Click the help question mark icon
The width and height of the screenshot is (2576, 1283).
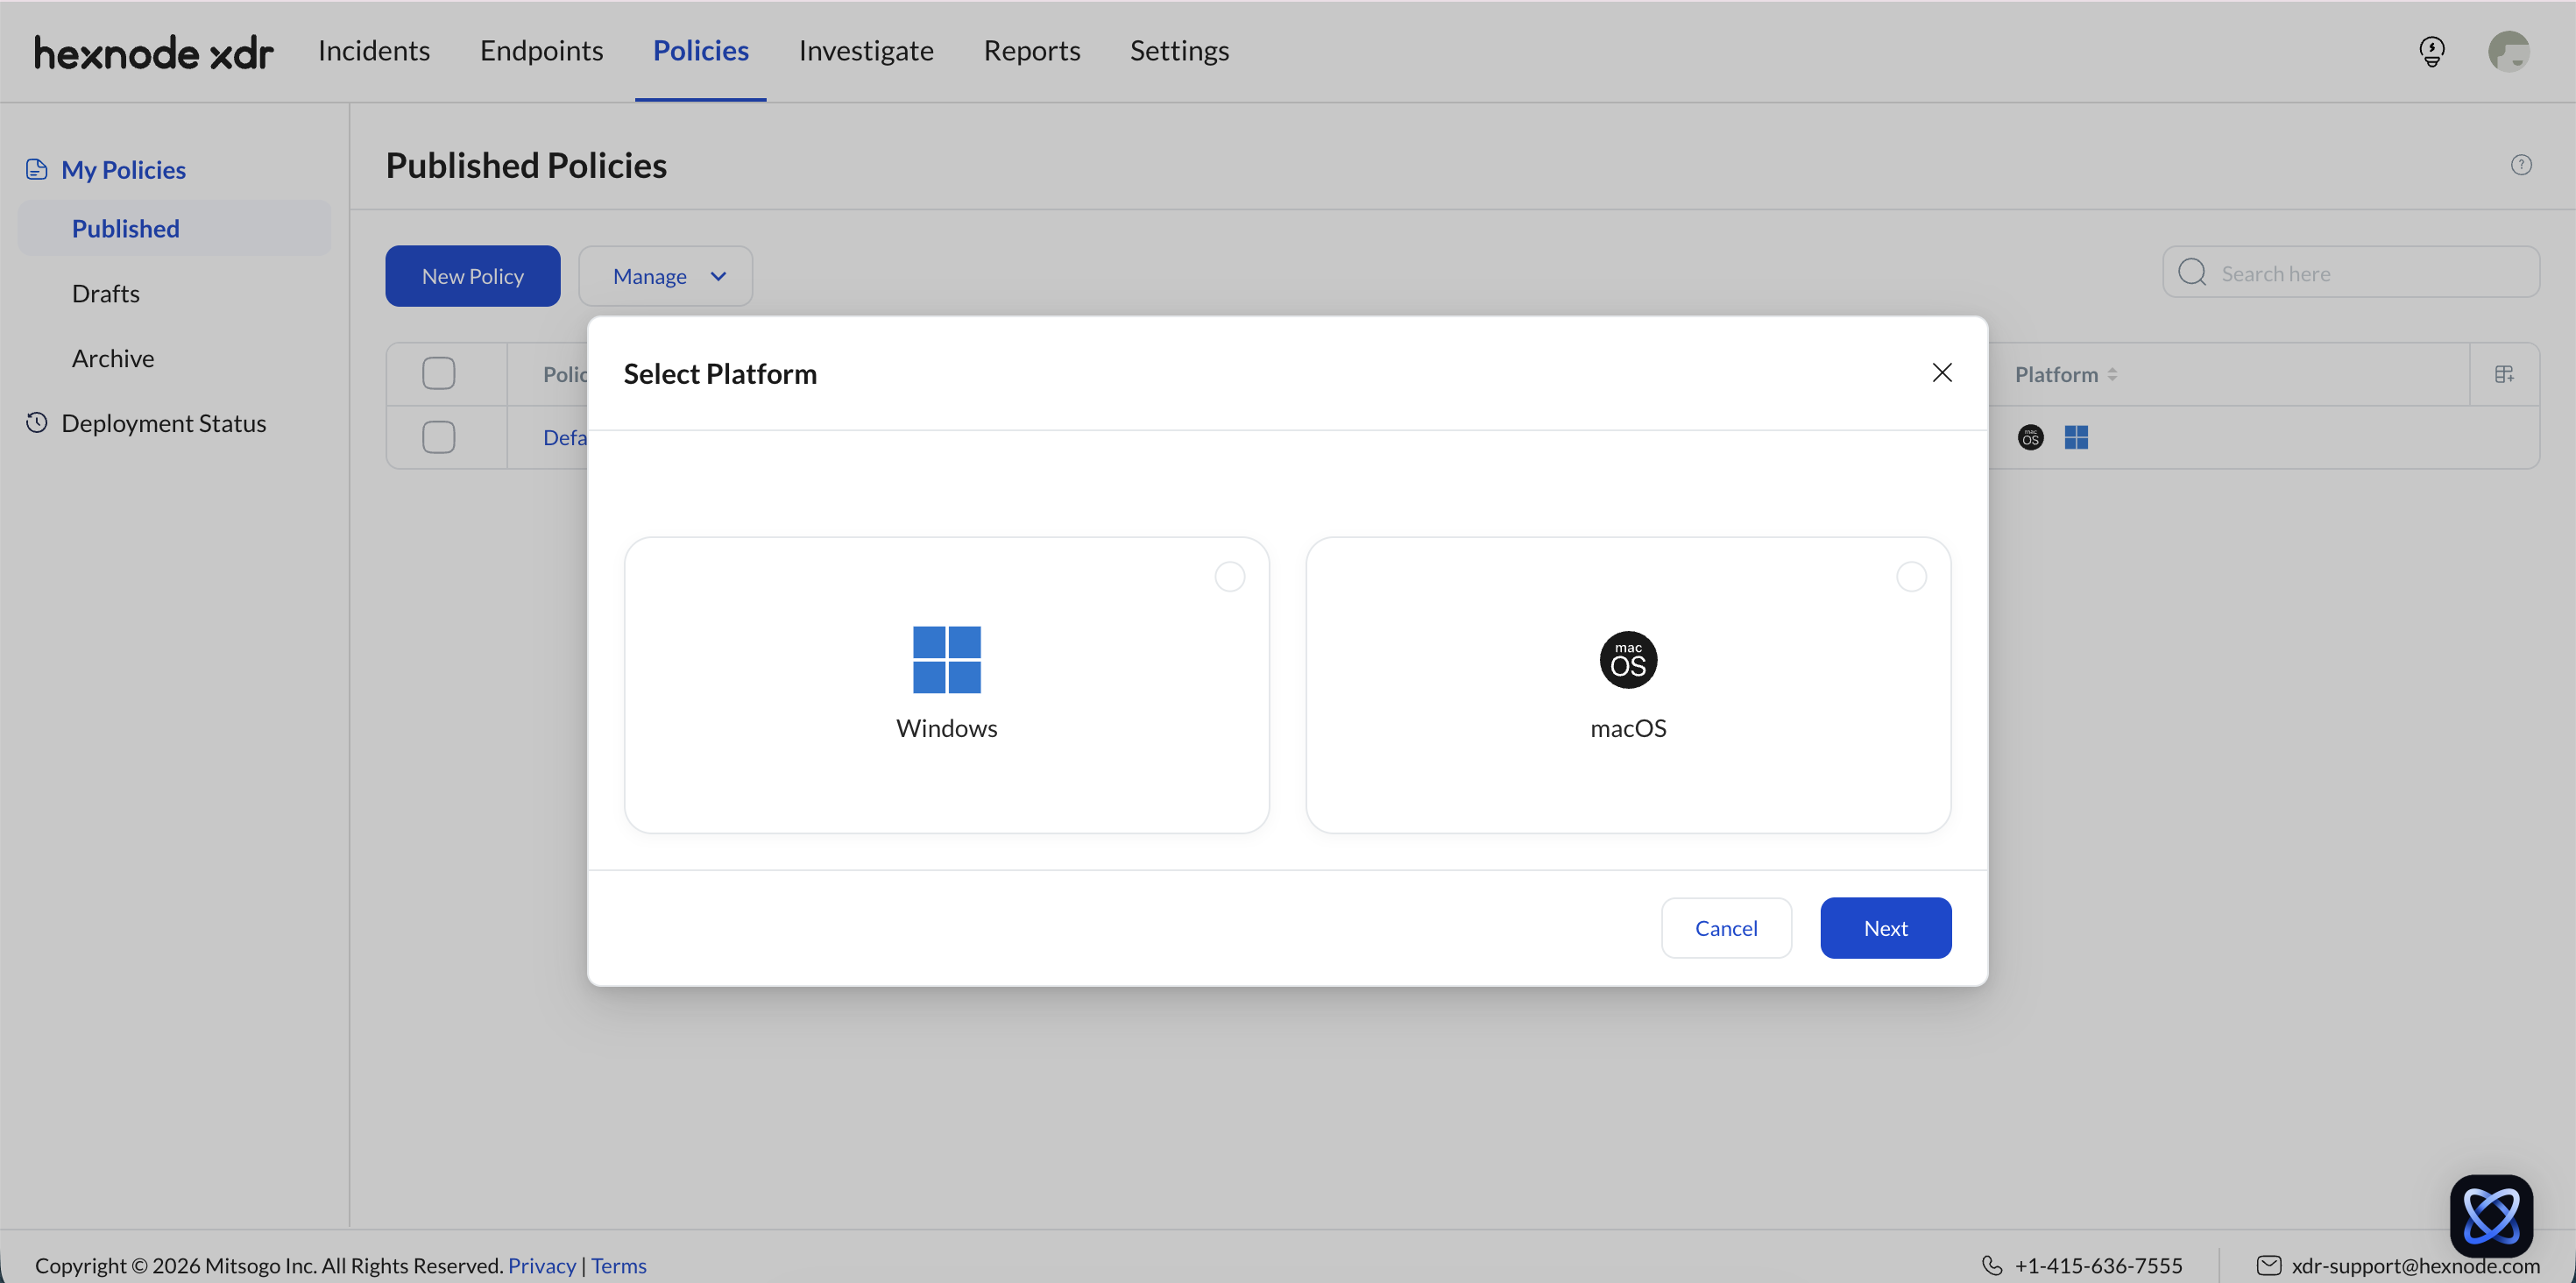pyautogui.click(x=2521, y=165)
